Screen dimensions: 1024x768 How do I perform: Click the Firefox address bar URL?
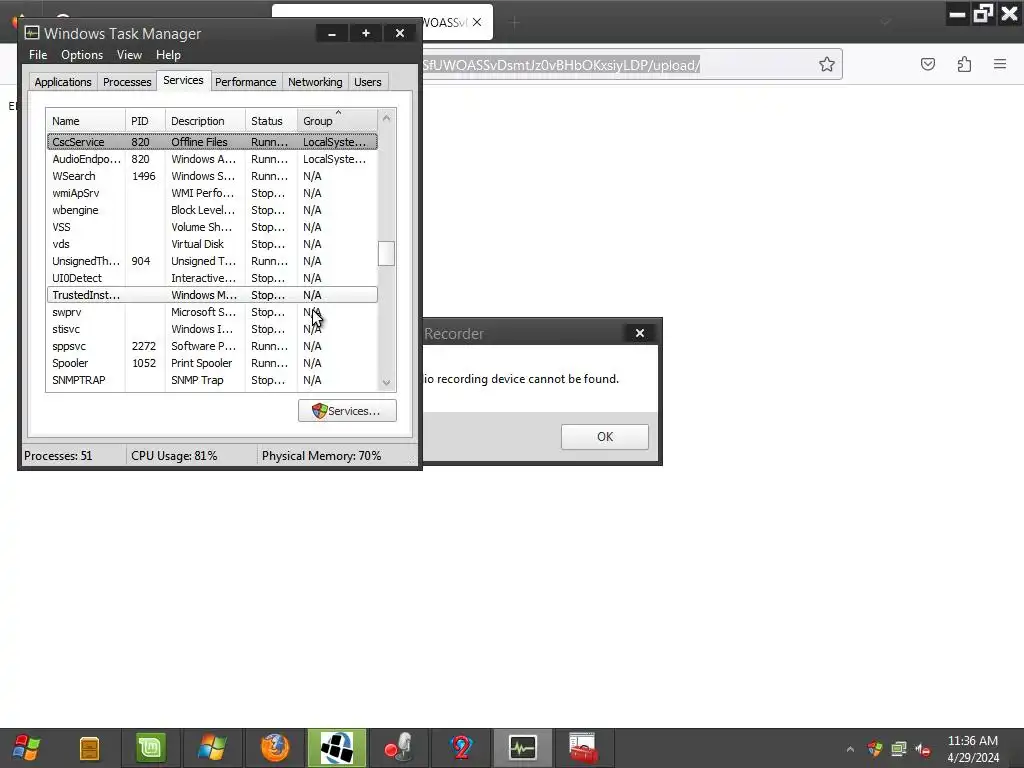pyautogui.click(x=562, y=65)
